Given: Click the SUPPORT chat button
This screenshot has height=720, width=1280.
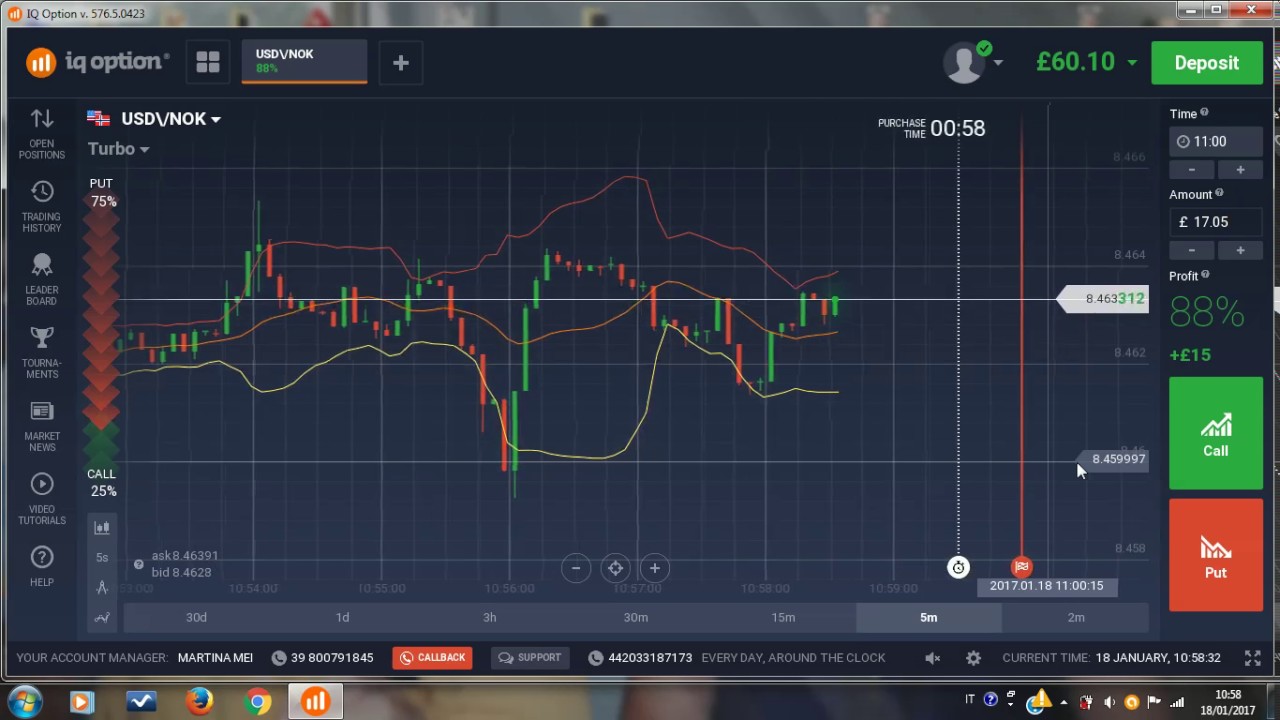Looking at the screenshot, I should click(529, 657).
